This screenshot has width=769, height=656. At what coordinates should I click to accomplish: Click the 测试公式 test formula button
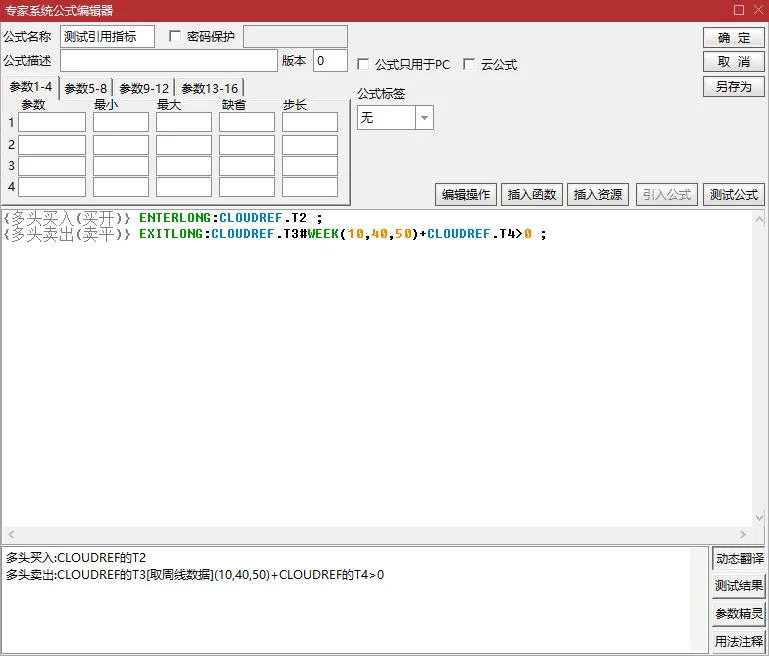734,195
